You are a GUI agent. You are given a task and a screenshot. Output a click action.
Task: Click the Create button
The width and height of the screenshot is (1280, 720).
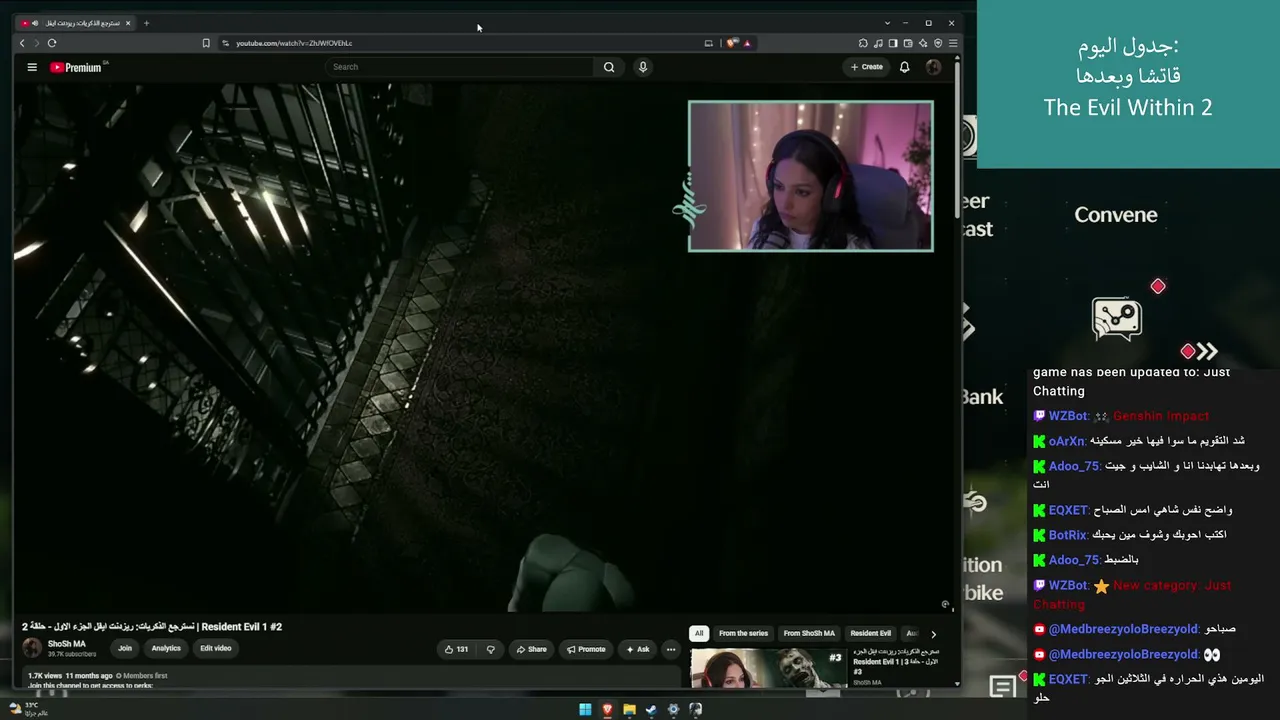(x=866, y=67)
